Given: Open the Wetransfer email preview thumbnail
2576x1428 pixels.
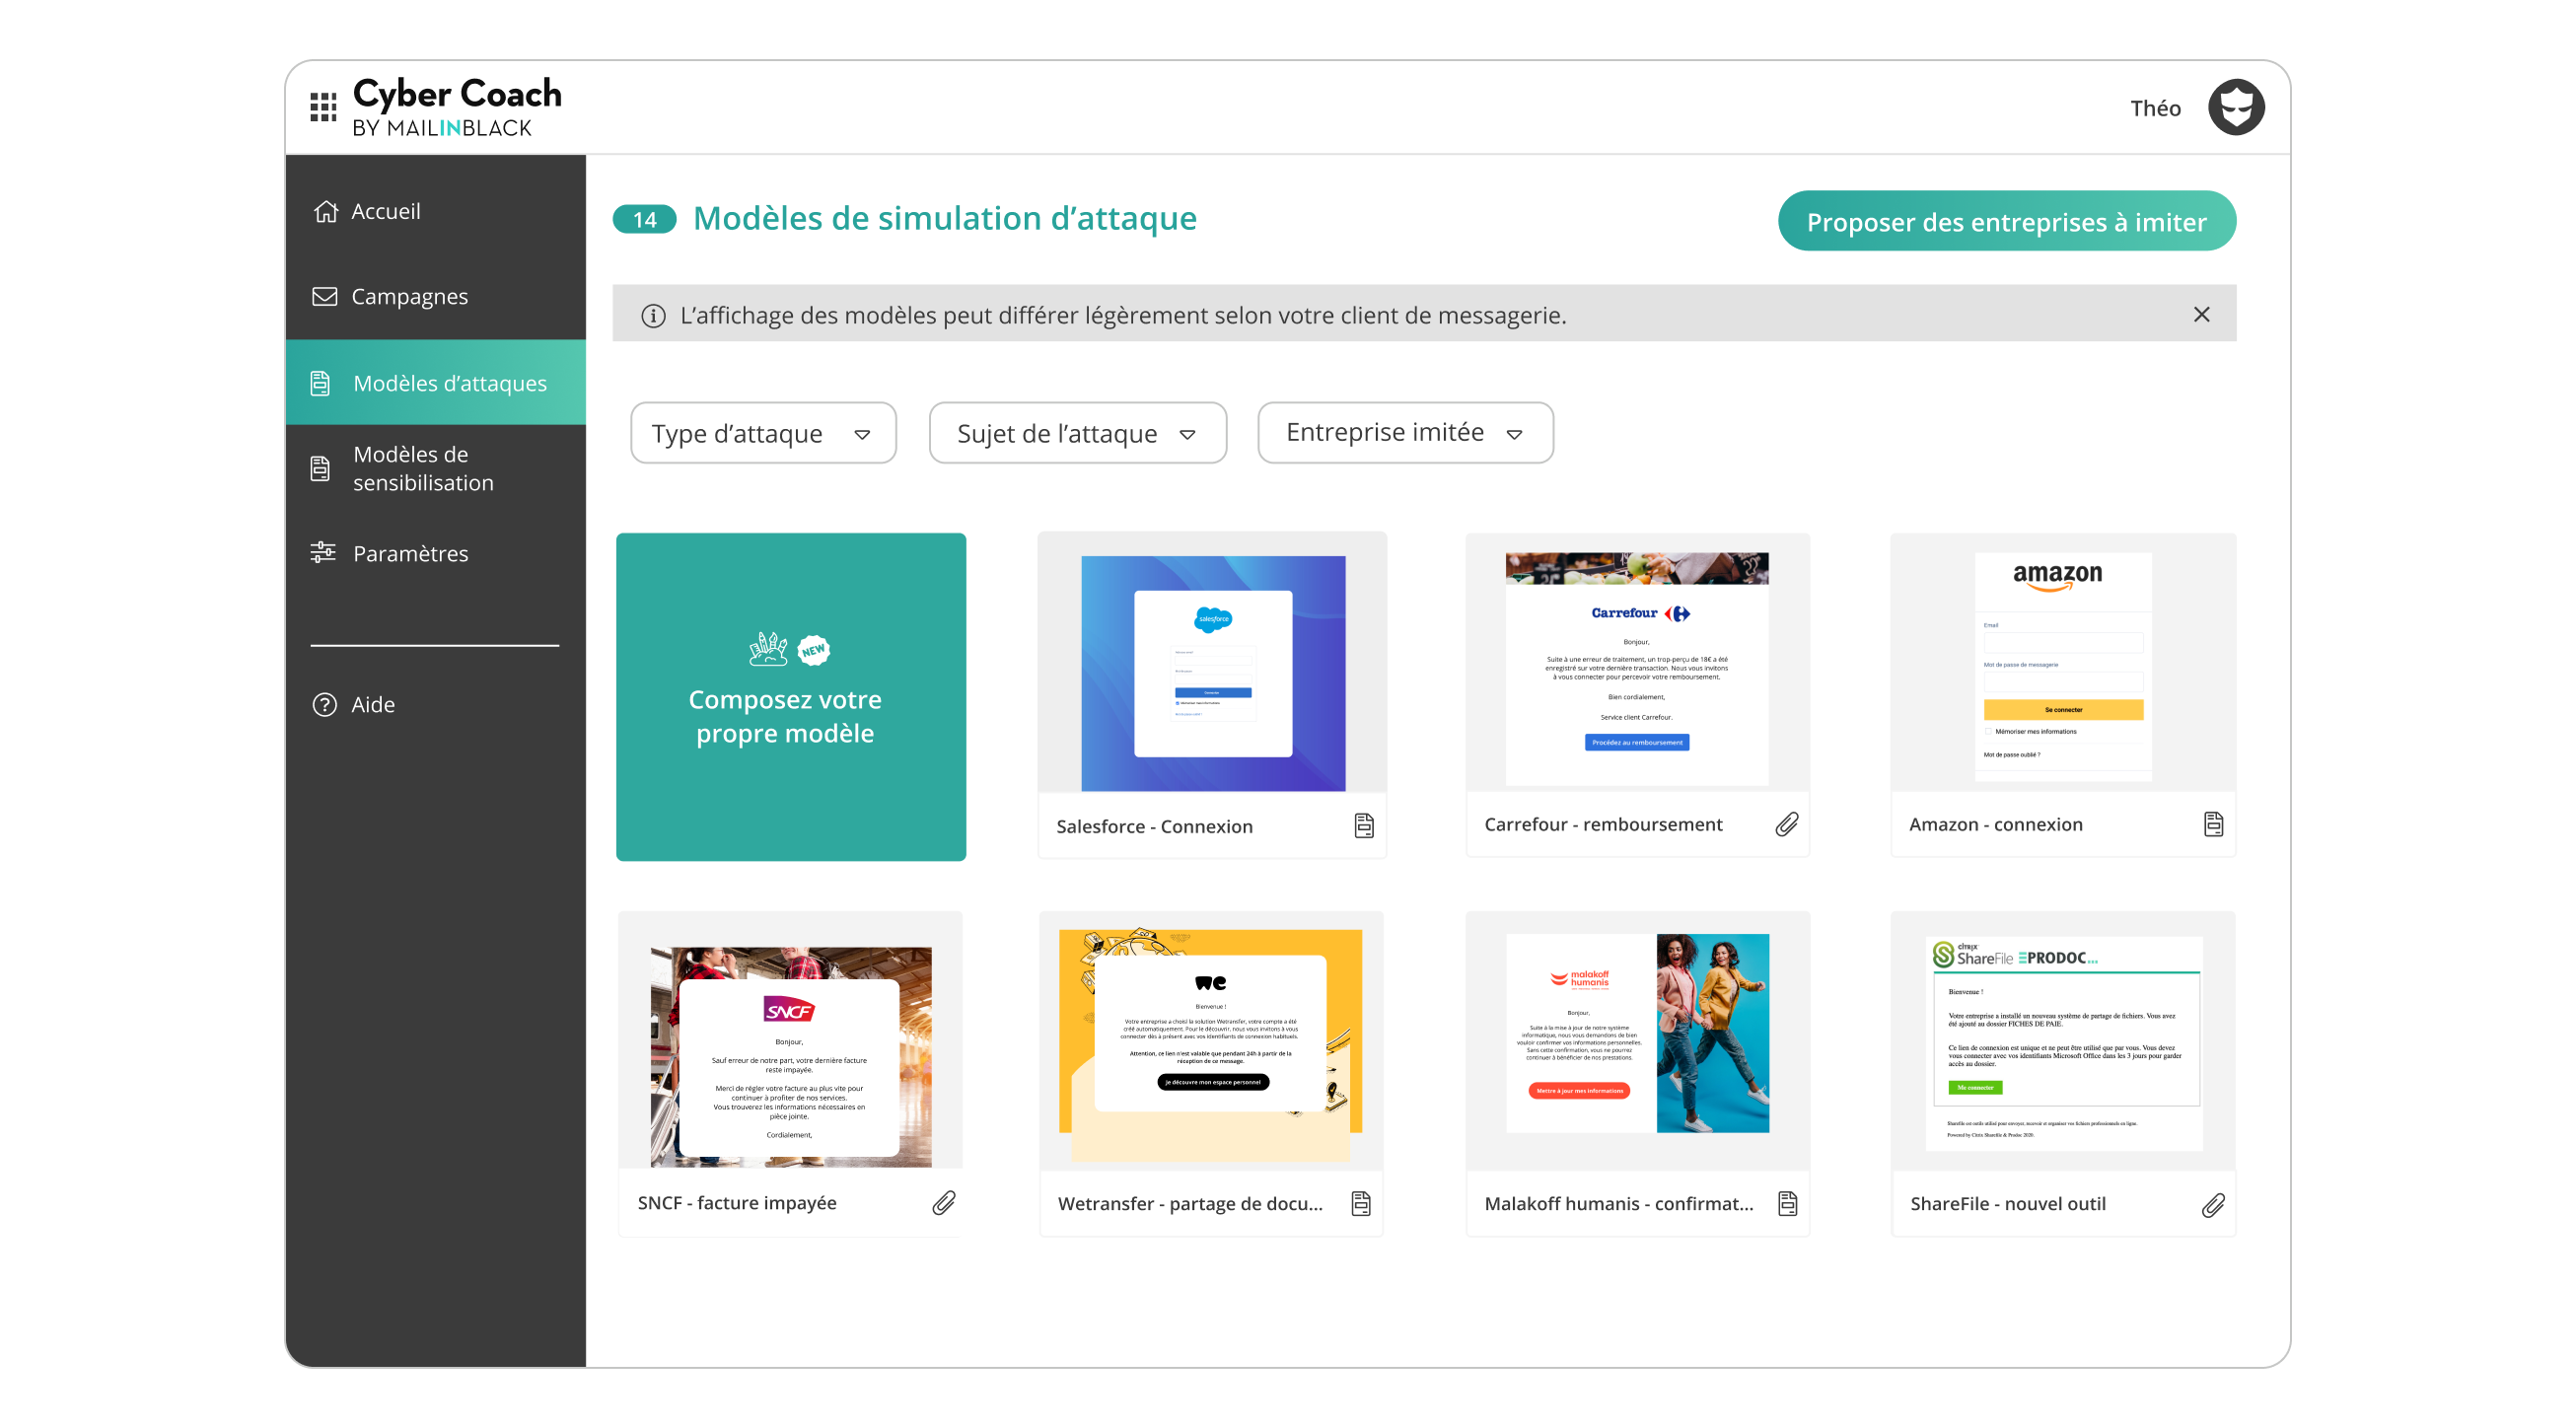Looking at the screenshot, I should (x=1210, y=1044).
